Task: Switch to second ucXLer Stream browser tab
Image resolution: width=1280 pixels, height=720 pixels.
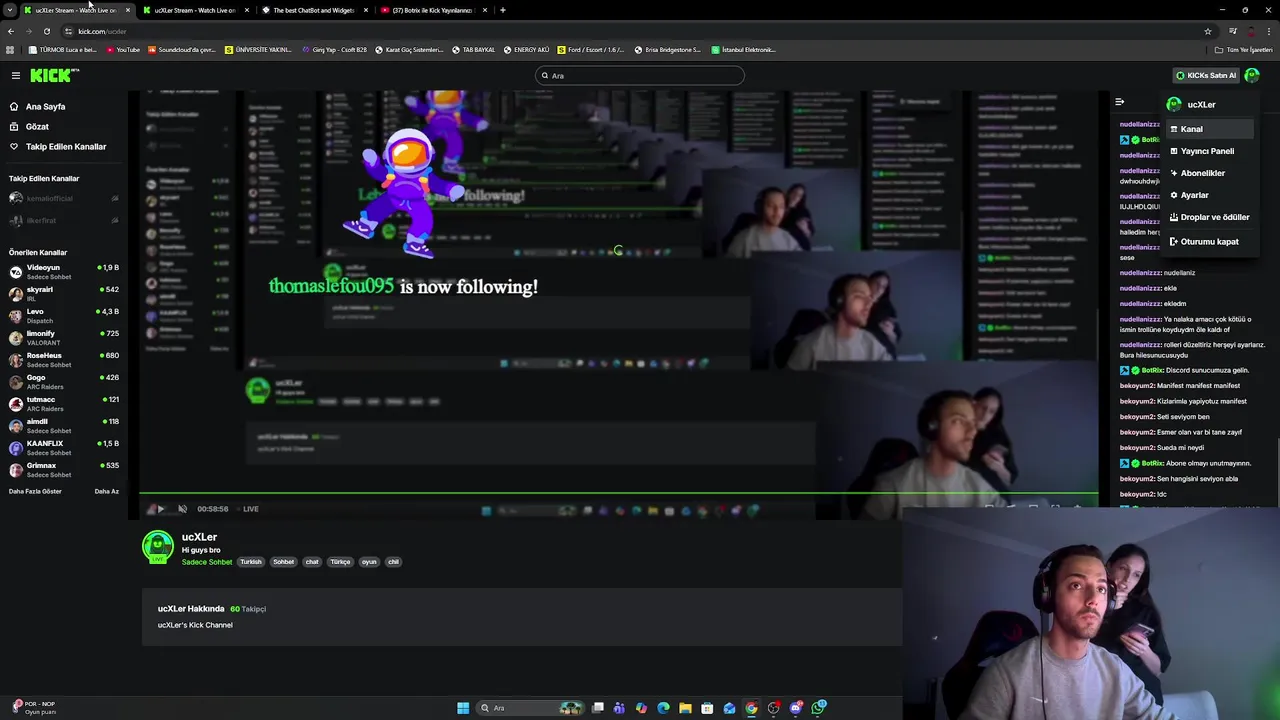Action: (194, 10)
